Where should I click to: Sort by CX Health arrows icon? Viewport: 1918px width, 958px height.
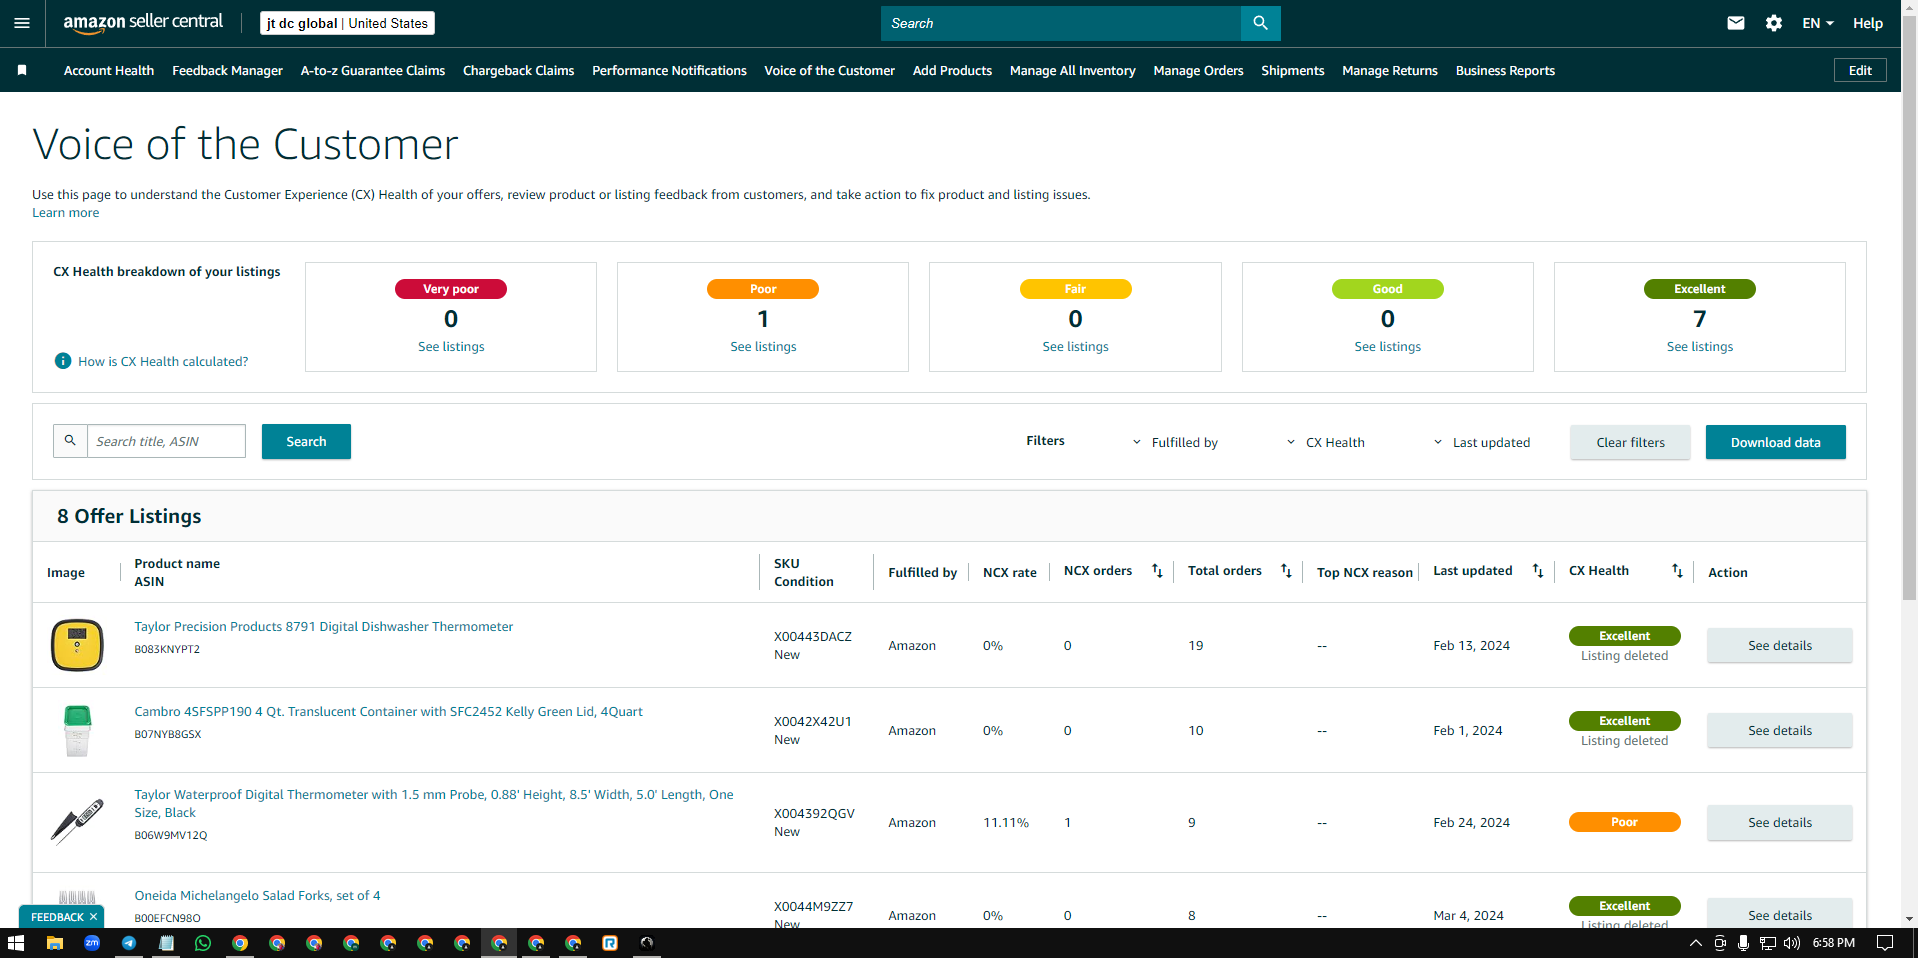[1677, 571]
